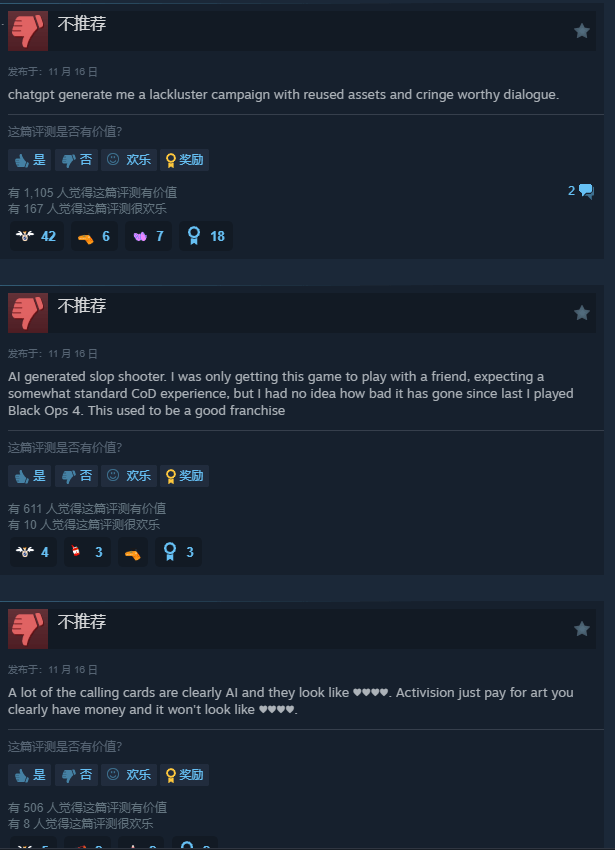Give 奖励 award to the AI slop review
The width and height of the screenshot is (615, 850).
click(184, 476)
